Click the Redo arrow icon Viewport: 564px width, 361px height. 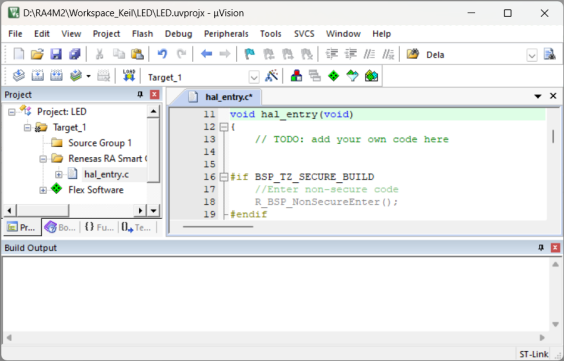181,54
